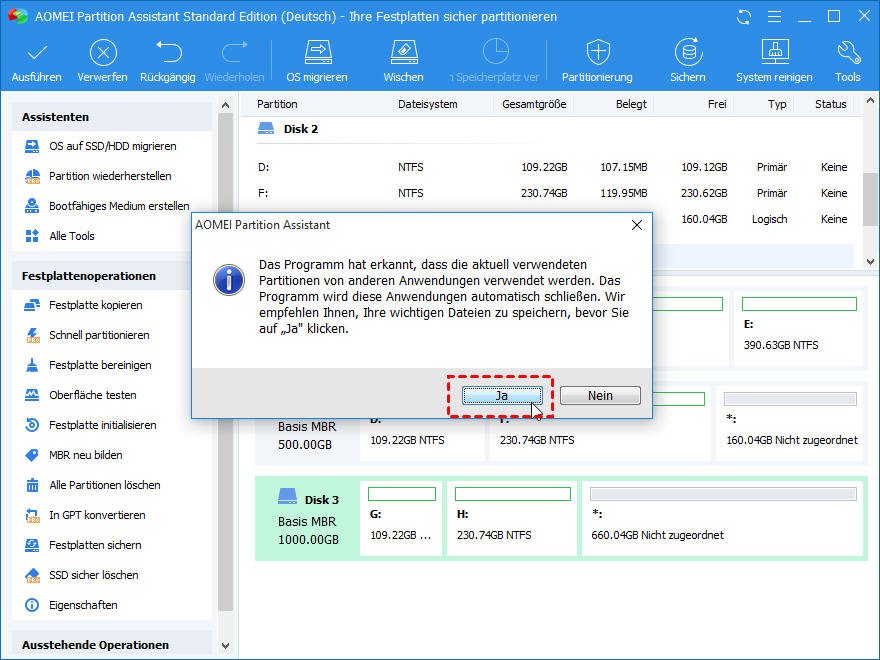Launch System reinigen from toolbar
Image resolution: width=880 pixels, height=660 pixels.
point(775,53)
